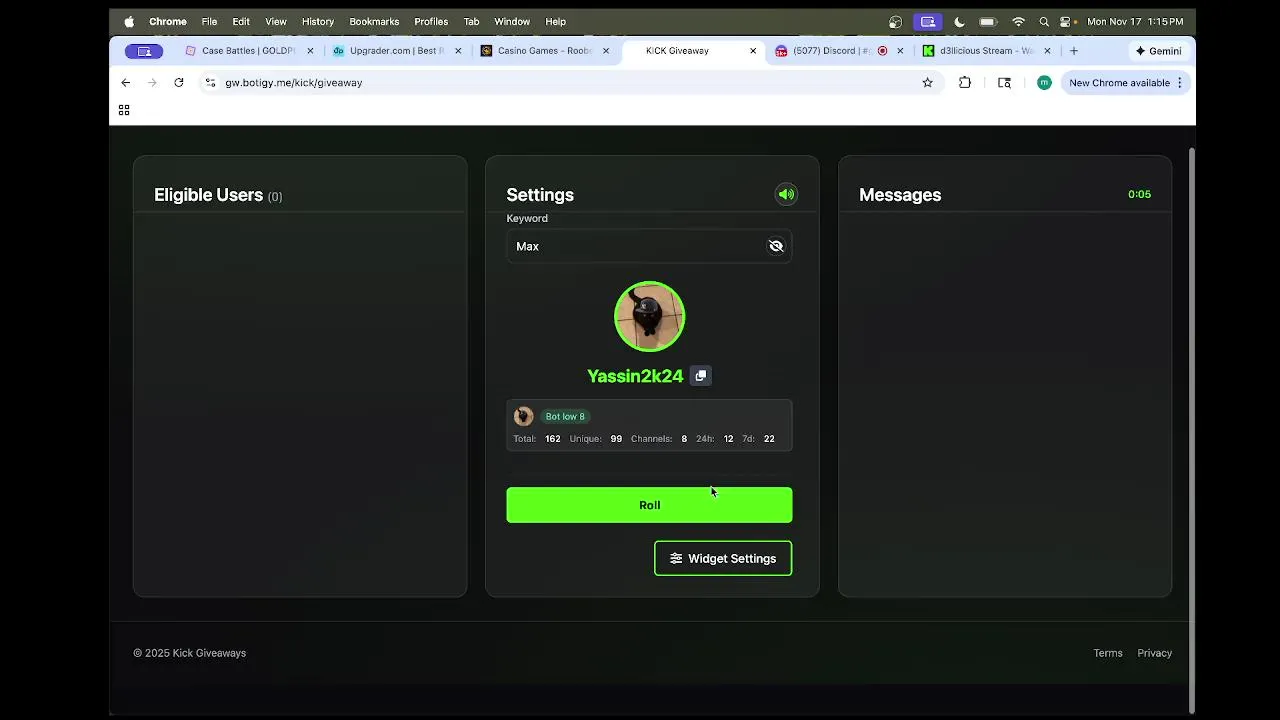
Task: Open the File menu
Action: click(x=209, y=21)
